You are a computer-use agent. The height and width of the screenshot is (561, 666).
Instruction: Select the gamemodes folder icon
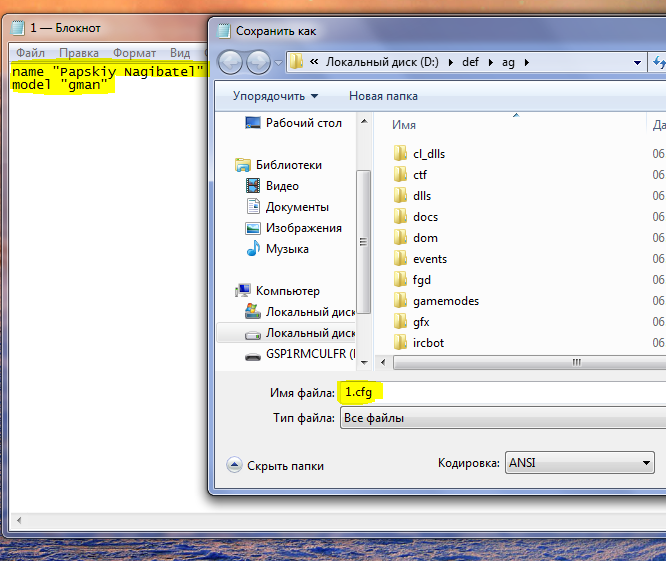tap(400, 300)
